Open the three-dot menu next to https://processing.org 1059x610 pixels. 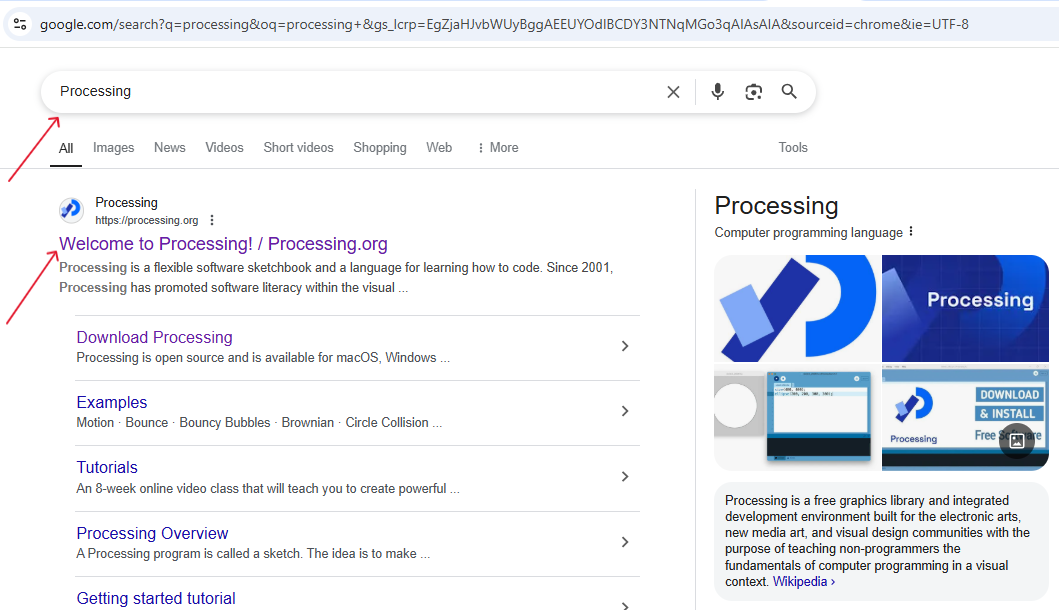[x=212, y=220]
